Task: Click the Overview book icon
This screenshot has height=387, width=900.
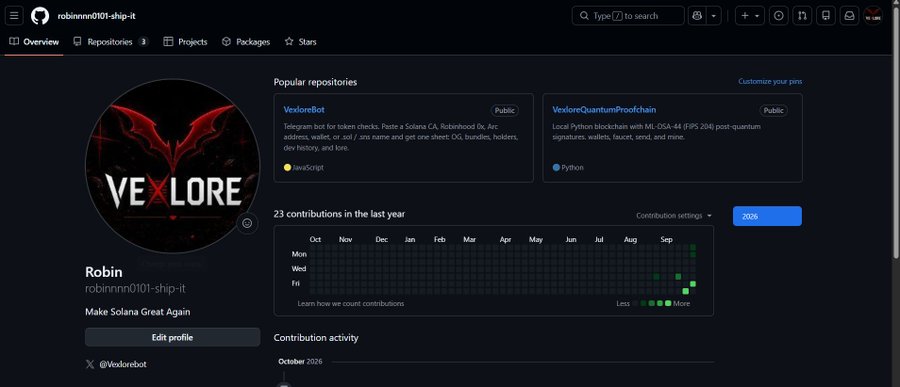Action: point(14,42)
